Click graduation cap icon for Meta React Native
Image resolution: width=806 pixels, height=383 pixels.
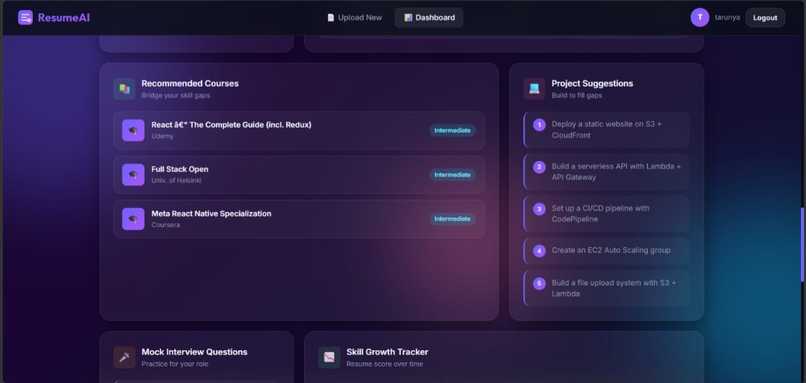(x=133, y=219)
